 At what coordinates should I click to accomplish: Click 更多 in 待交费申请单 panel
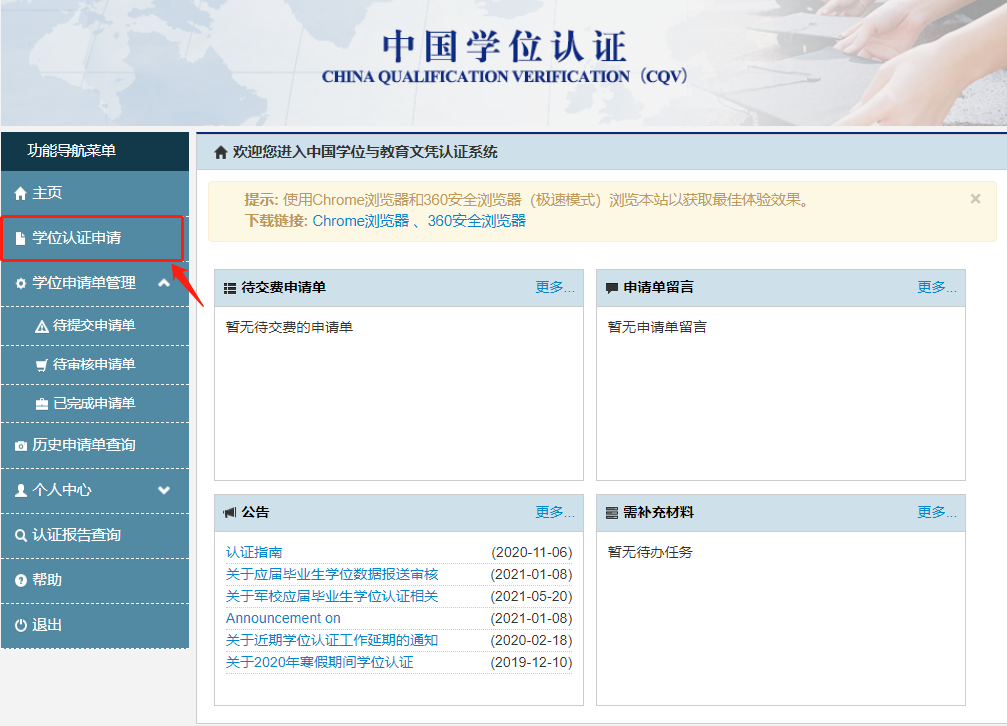[x=555, y=287]
